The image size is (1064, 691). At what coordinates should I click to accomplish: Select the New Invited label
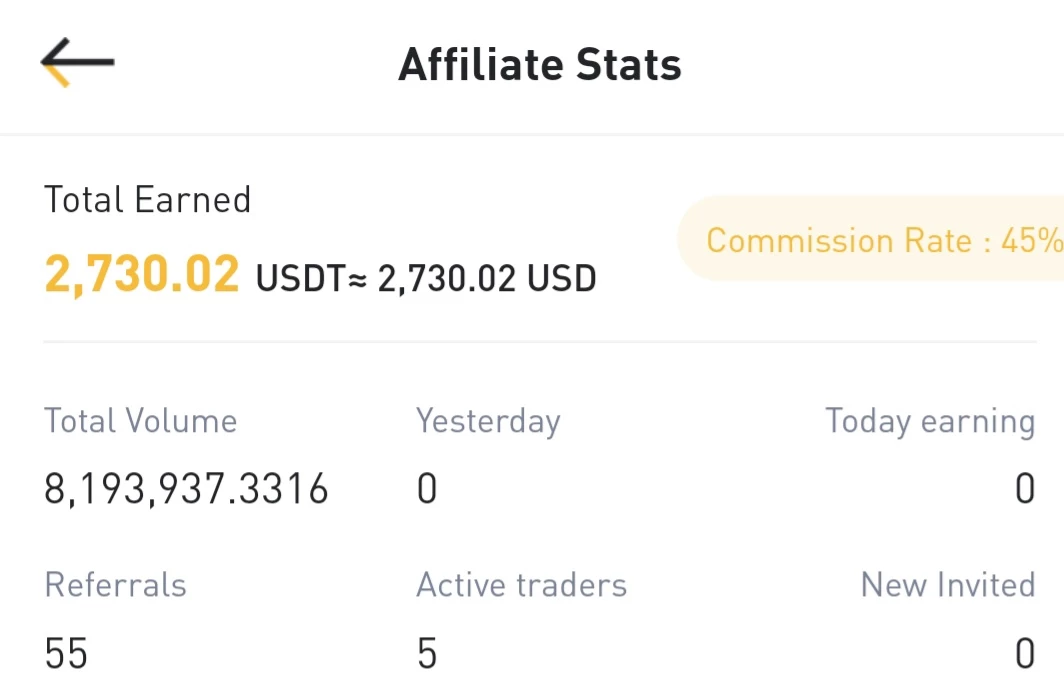[x=948, y=585]
